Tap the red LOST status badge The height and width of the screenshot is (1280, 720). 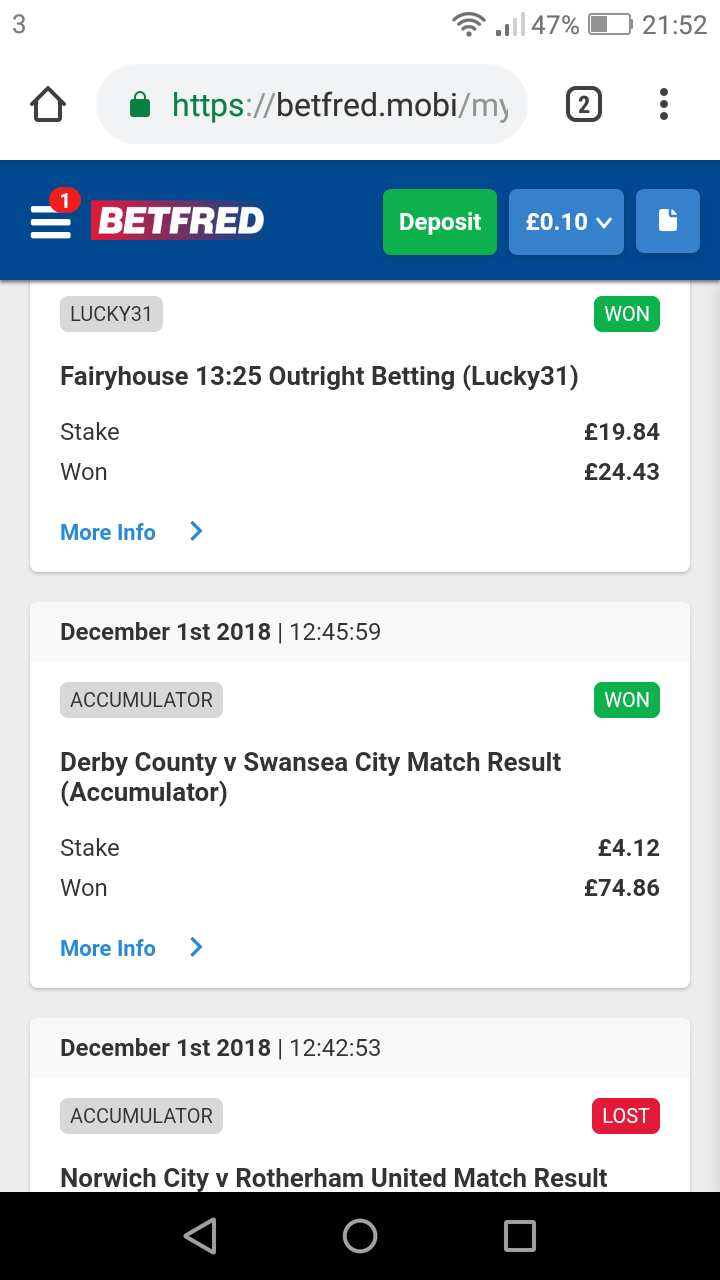point(626,1116)
